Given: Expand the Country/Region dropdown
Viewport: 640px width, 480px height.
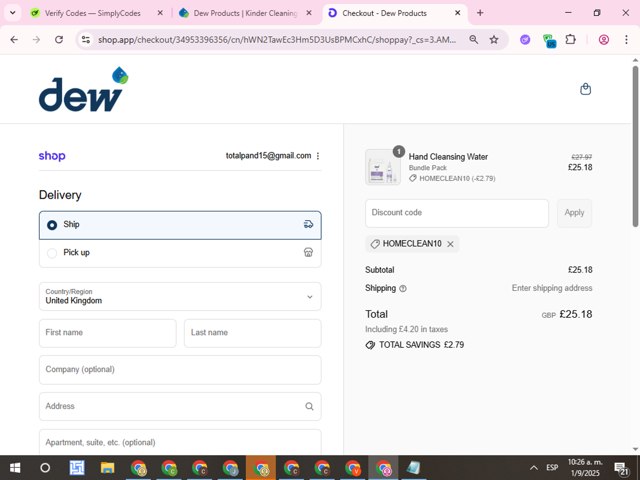Looking at the screenshot, I should (x=180, y=296).
